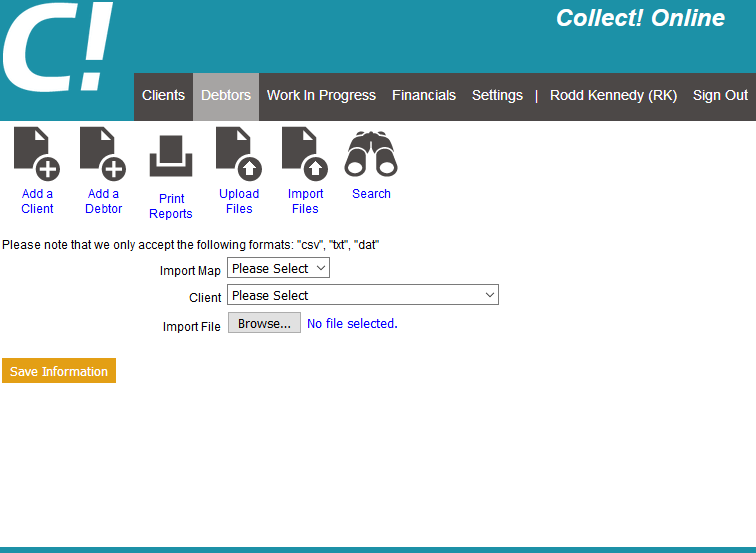756x553 pixels.
Task: Click the 'No file selected.' text
Action: point(352,324)
